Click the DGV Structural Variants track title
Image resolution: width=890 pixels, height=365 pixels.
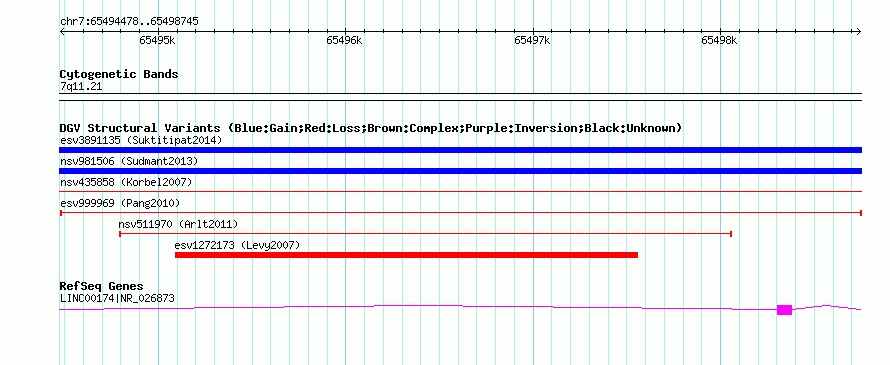371,128
